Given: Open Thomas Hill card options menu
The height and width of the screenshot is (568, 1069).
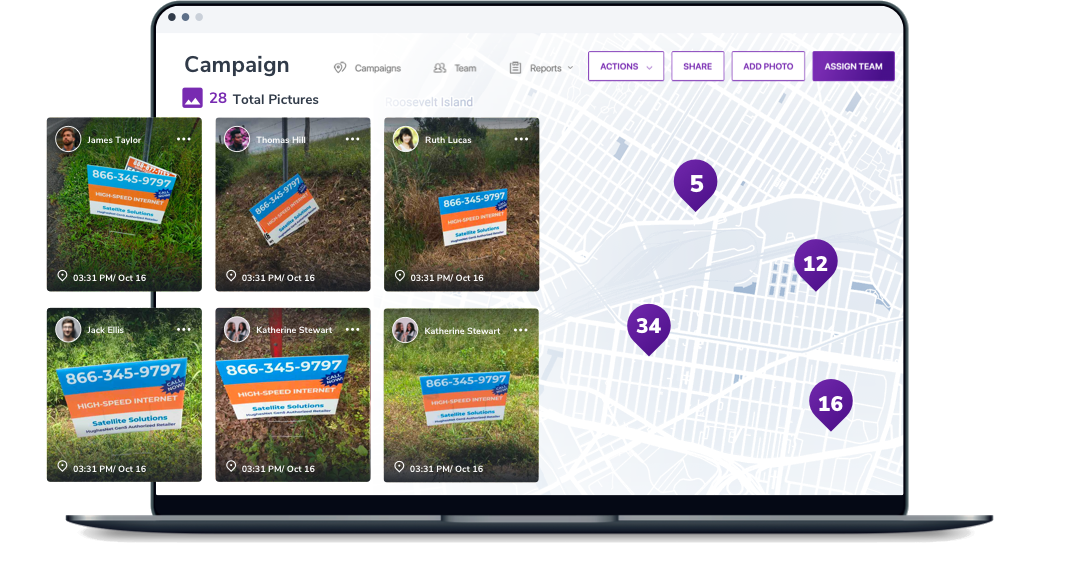Looking at the screenshot, I should (352, 139).
